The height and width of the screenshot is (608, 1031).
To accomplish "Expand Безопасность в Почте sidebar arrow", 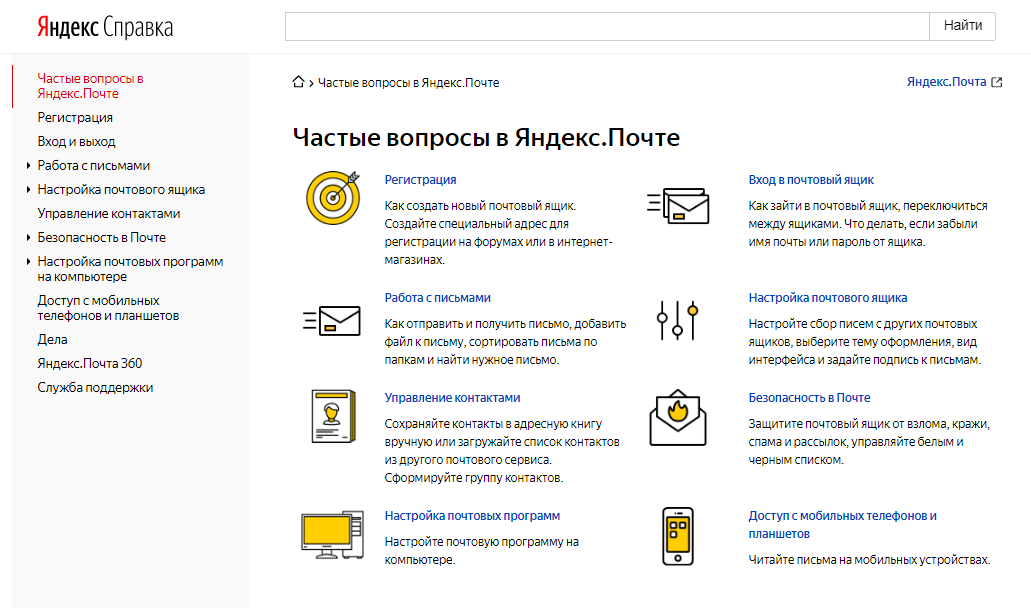I will click(x=28, y=238).
